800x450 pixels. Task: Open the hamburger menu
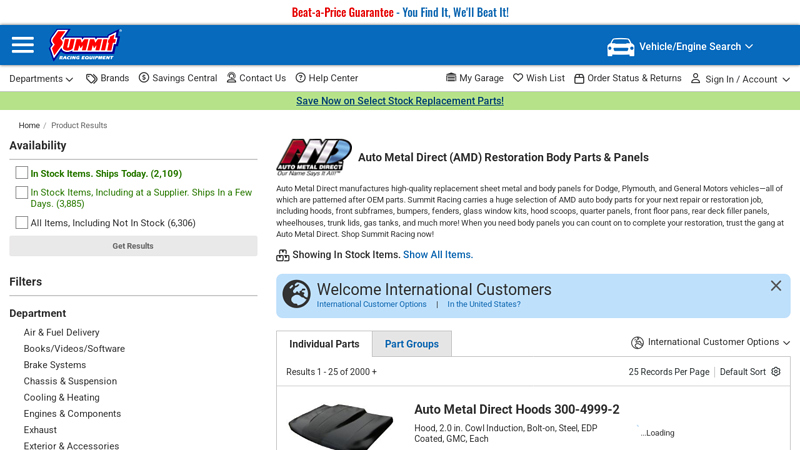click(x=23, y=45)
